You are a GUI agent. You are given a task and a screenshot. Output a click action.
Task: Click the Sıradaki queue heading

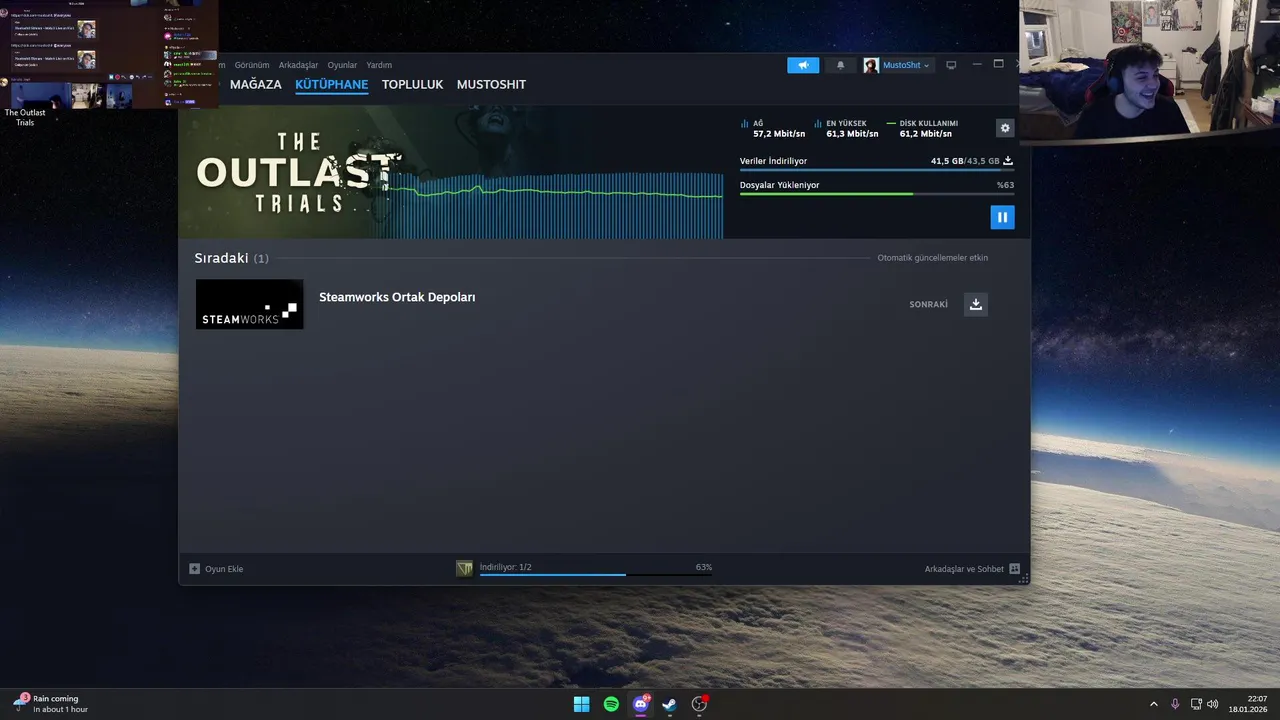tap(231, 258)
